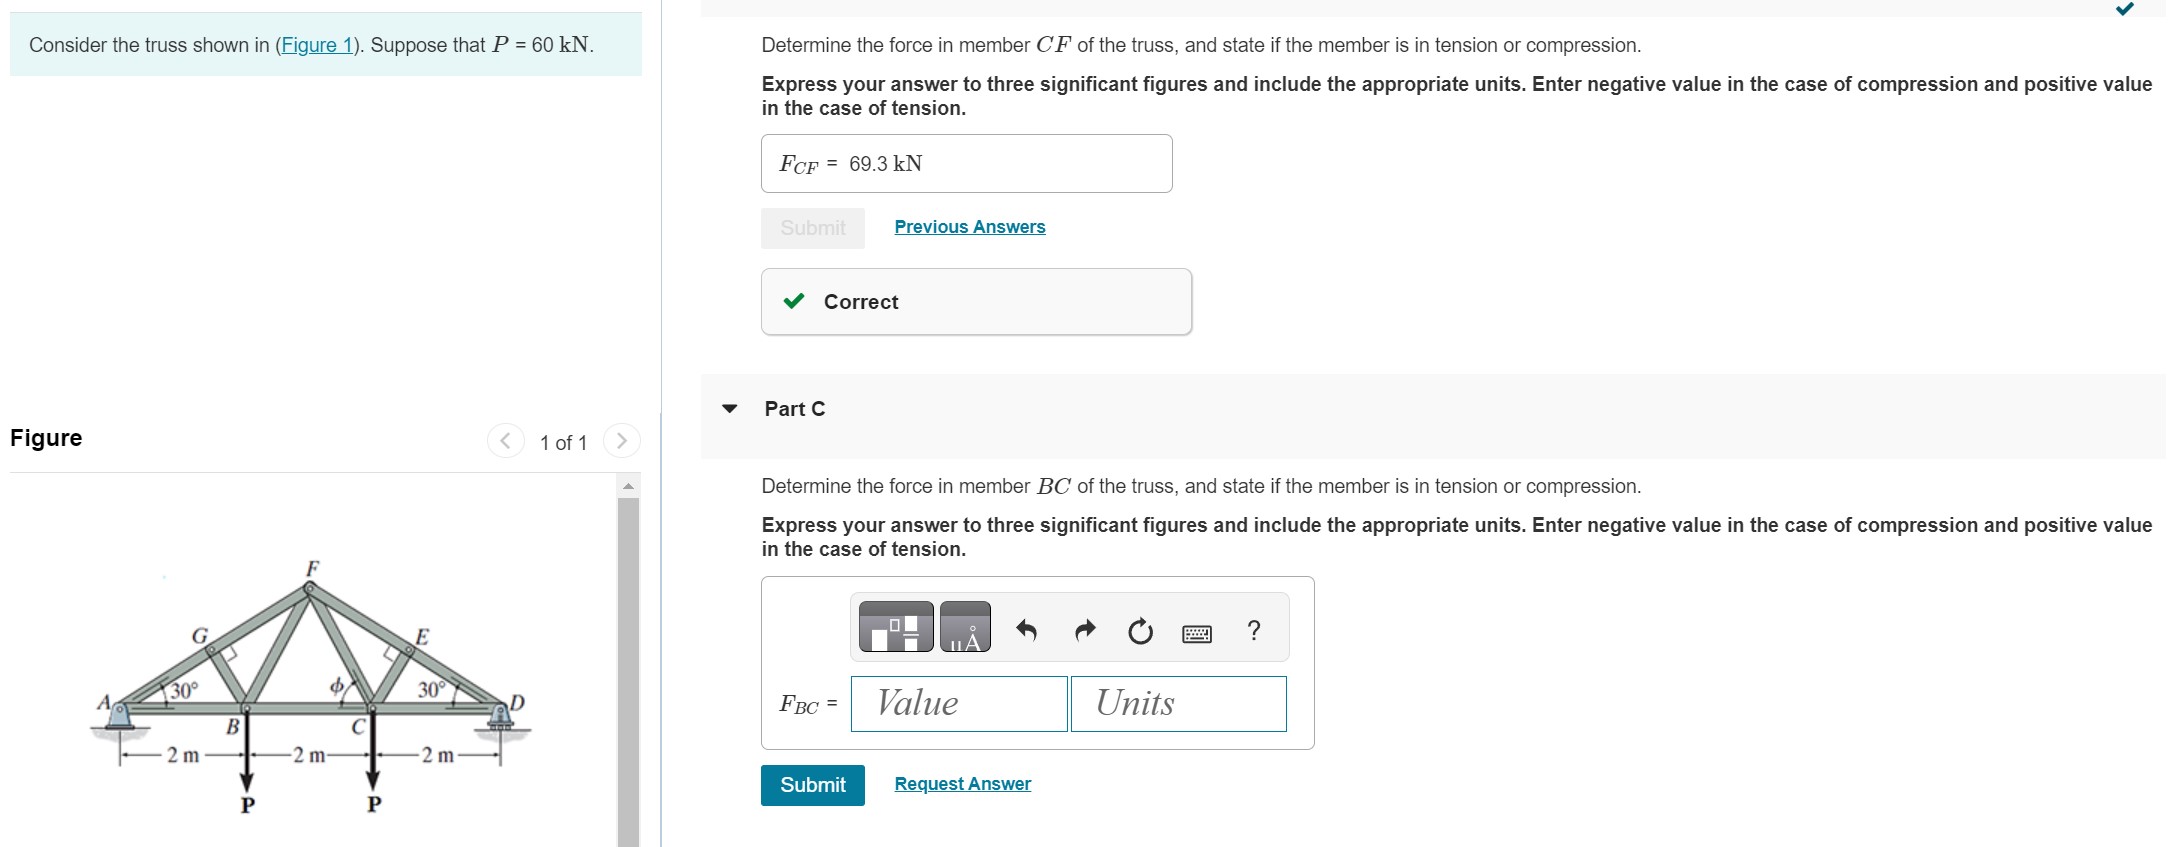Undo entry using the undo arrow icon

pyautogui.click(x=1026, y=628)
